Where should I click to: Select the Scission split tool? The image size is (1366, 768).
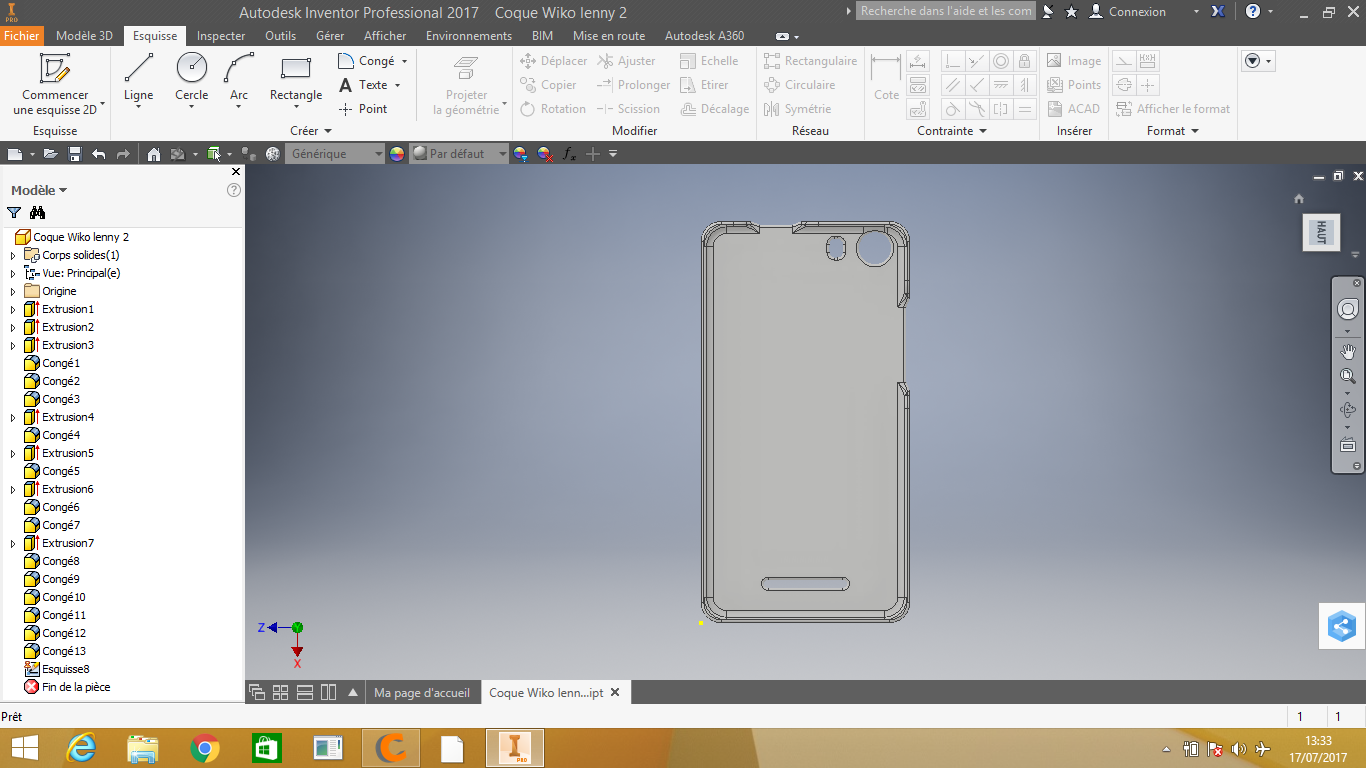[x=628, y=109]
